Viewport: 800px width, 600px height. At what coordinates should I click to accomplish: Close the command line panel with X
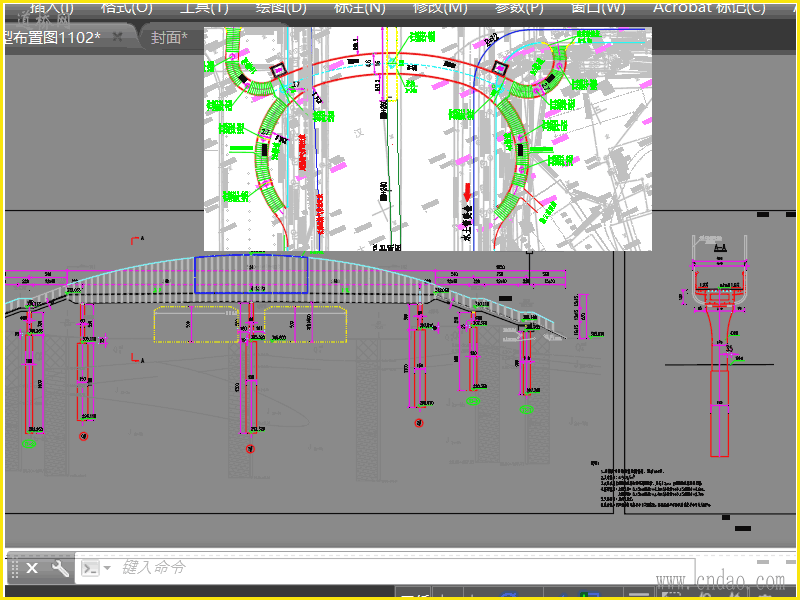click(32, 569)
